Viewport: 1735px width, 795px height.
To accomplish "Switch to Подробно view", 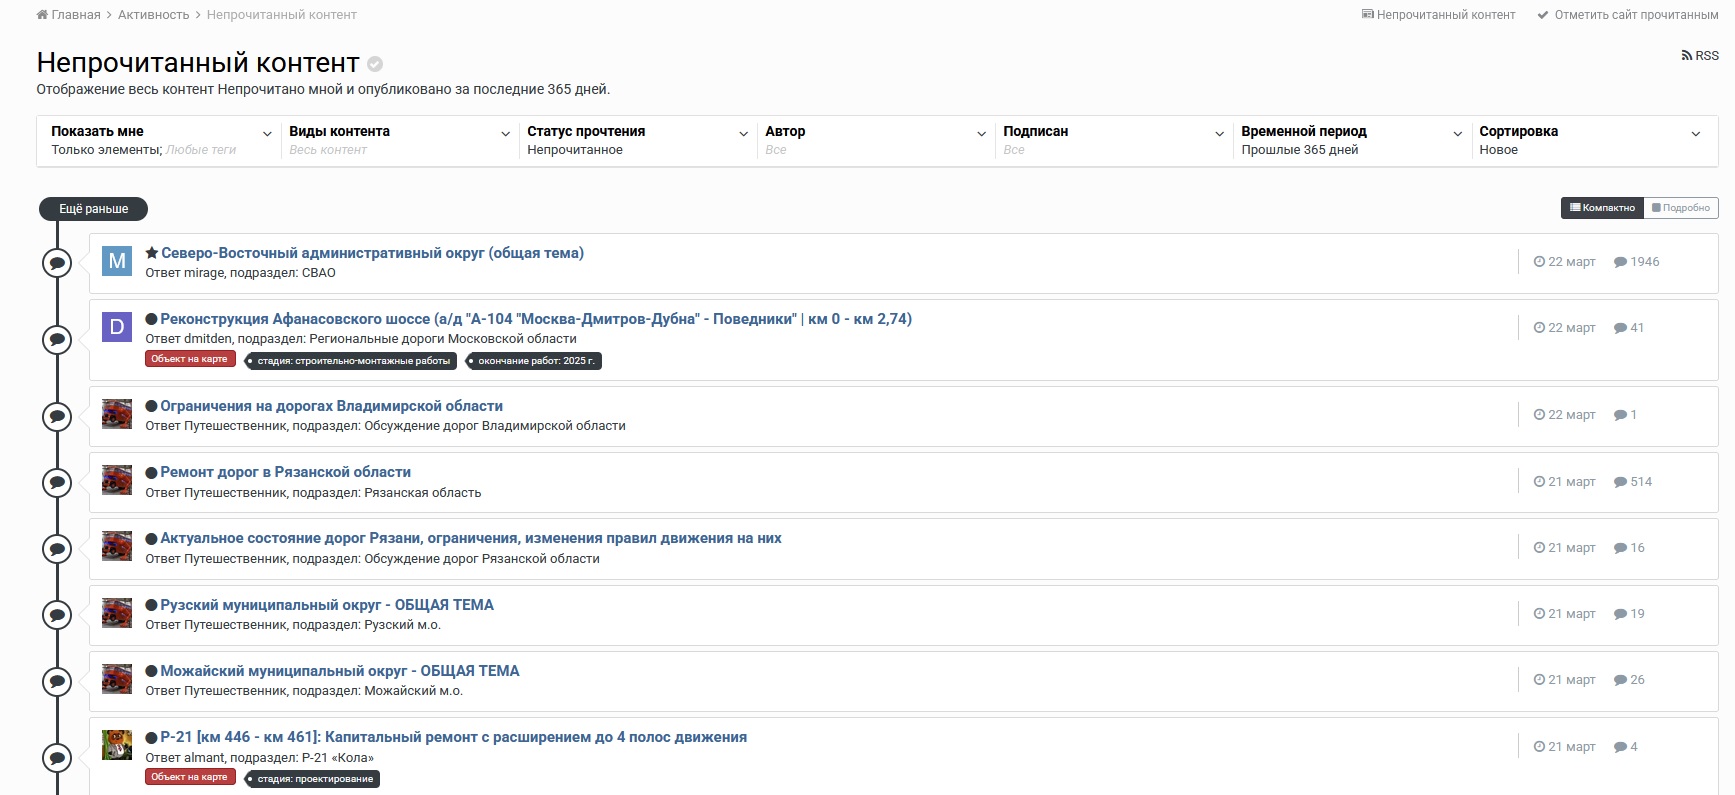I will (x=1681, y=208).
